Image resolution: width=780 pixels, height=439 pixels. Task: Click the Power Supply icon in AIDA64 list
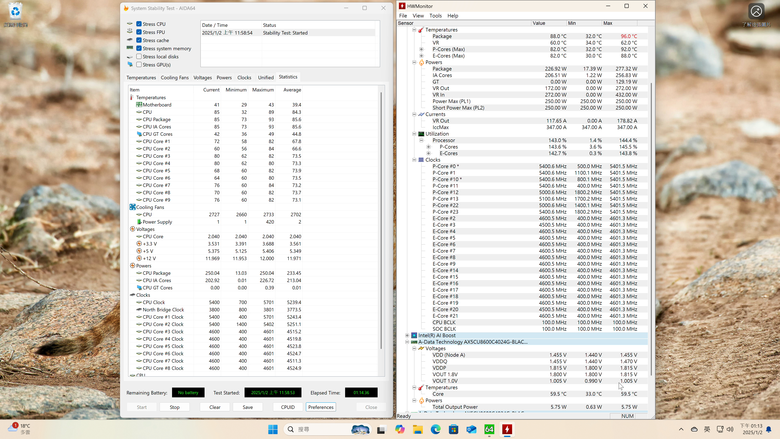pyautogui.click(x=139, y=222)
